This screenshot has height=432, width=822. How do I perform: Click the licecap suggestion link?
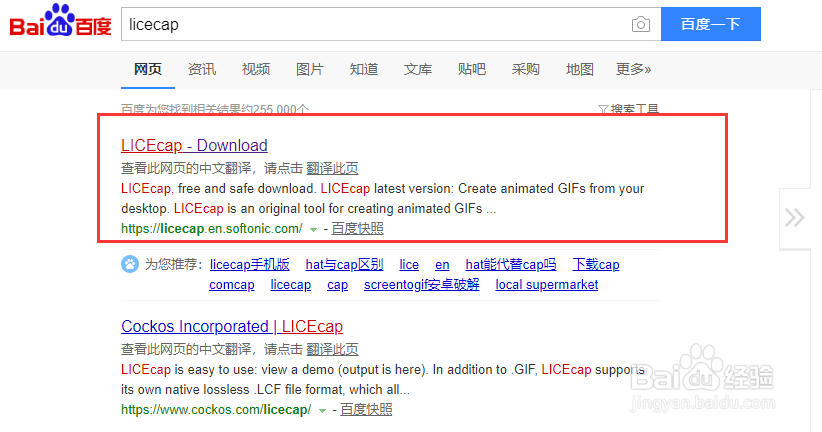point(290,285)
